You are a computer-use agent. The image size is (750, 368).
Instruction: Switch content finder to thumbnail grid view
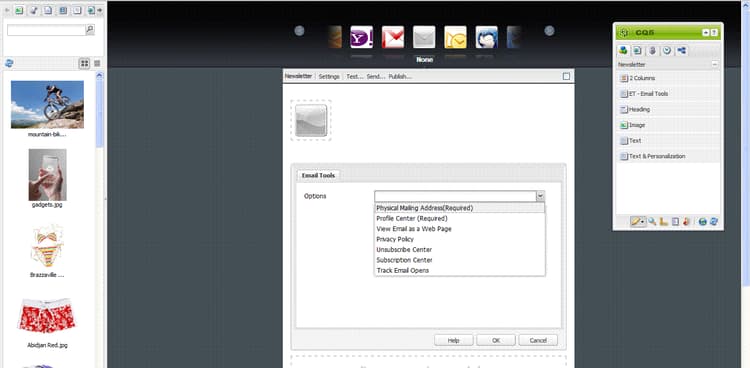pyautogui.click(x=84, y=63)
